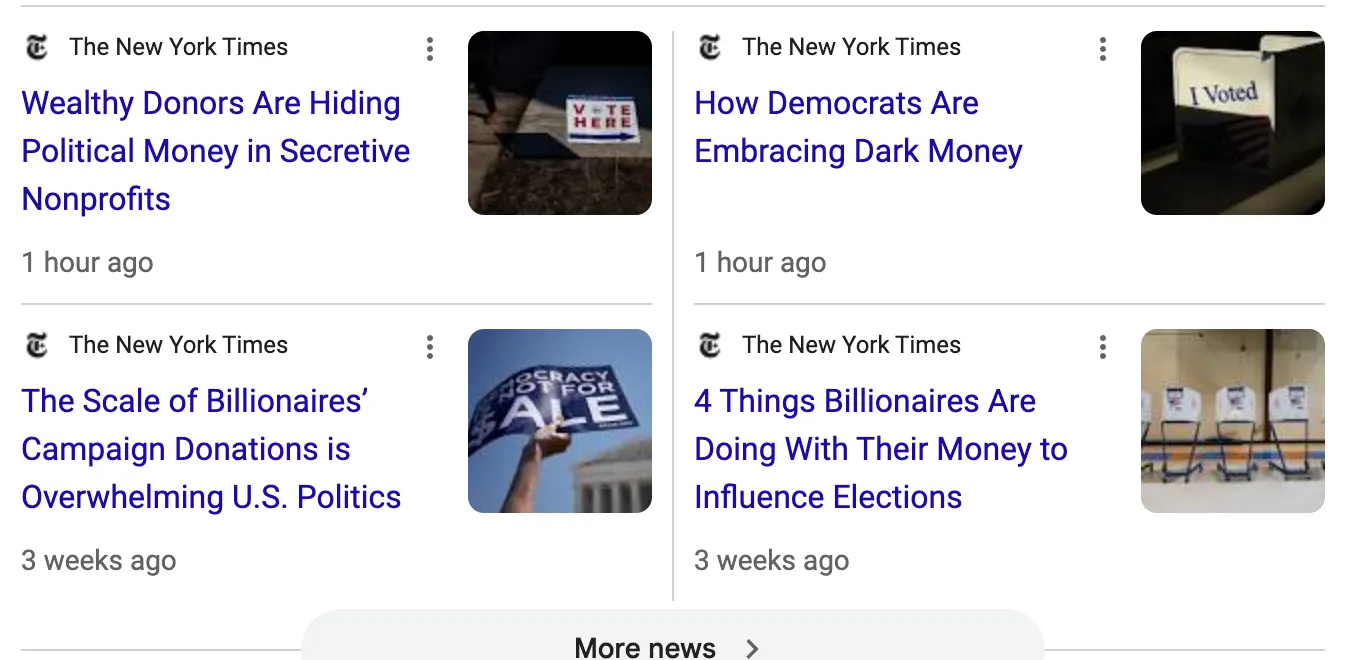The width and height of the screenshot is (1364, 660).
Task: Click the voting booths thumbnail image
Action: click(x=1232, y=421)
